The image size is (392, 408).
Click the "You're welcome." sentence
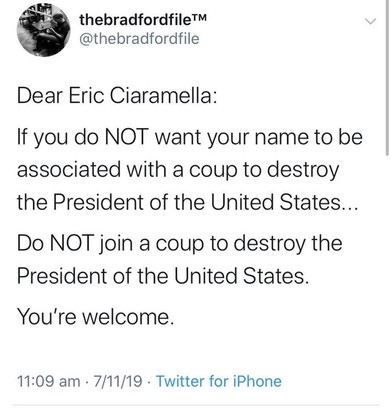[x=96, y=317]
